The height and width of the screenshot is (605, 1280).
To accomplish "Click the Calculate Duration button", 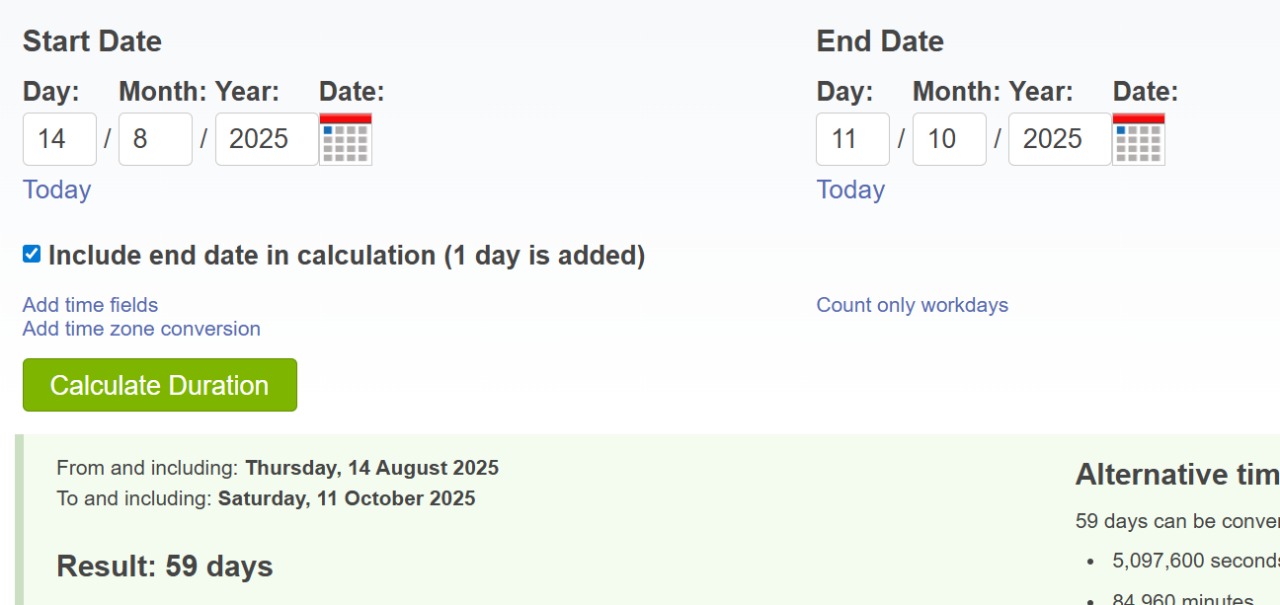I will pyautogui.click(x=160, y=385).
